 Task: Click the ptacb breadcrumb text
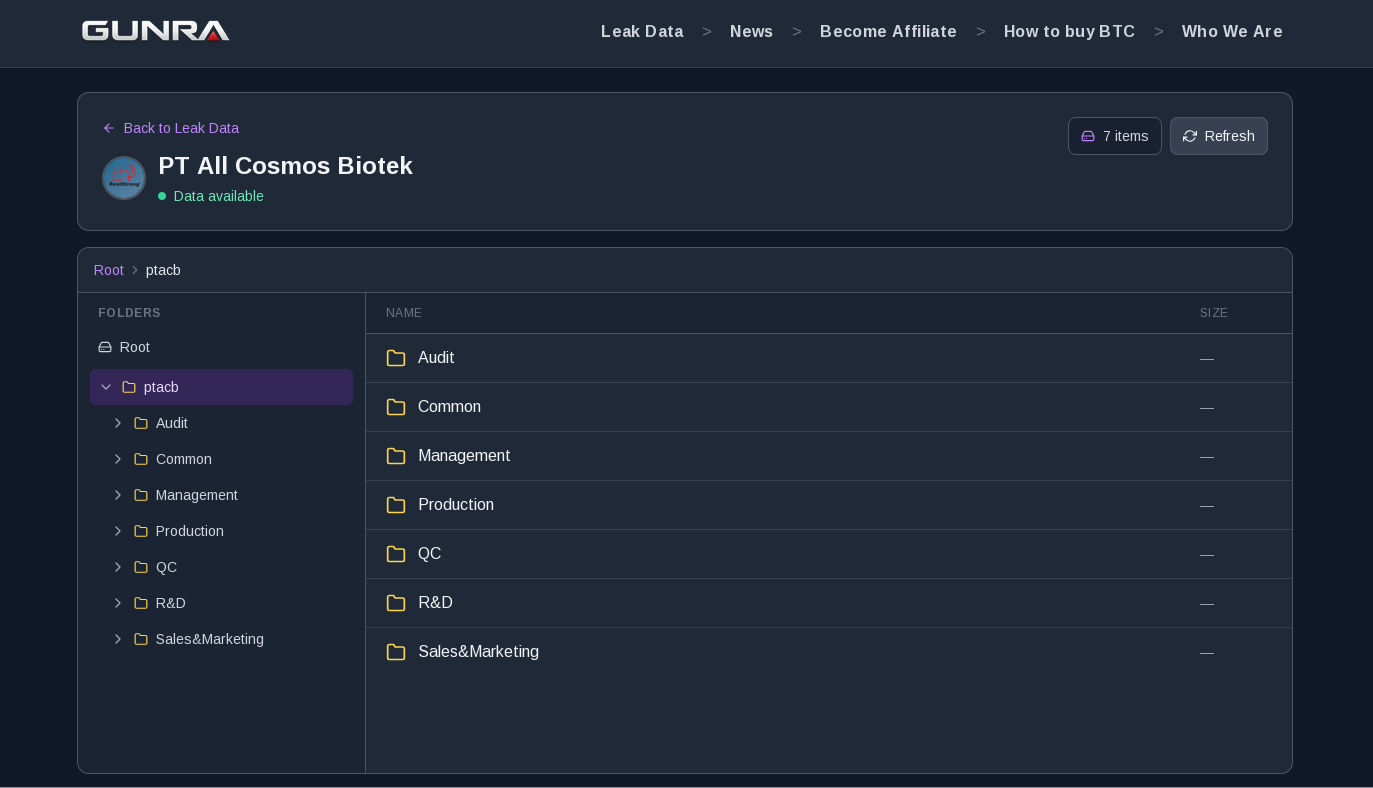coord(163,270)
